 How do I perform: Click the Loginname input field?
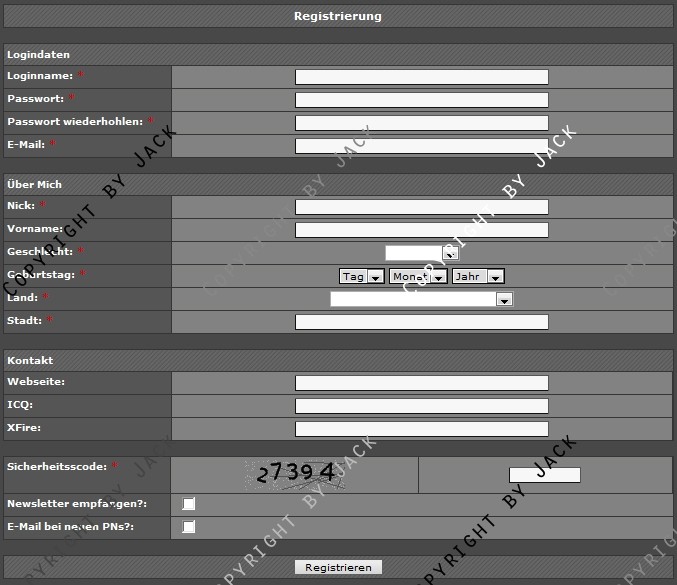click(x=421, y=77)
